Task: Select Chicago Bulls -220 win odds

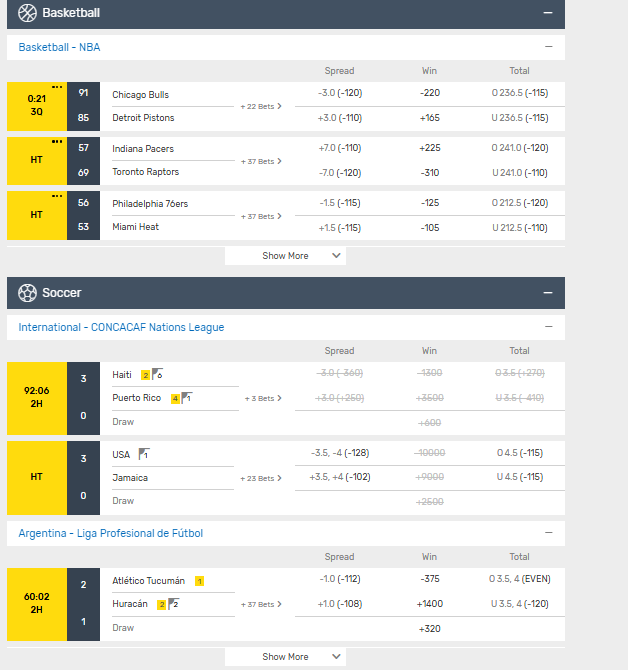Action: (x=429, y=94)
